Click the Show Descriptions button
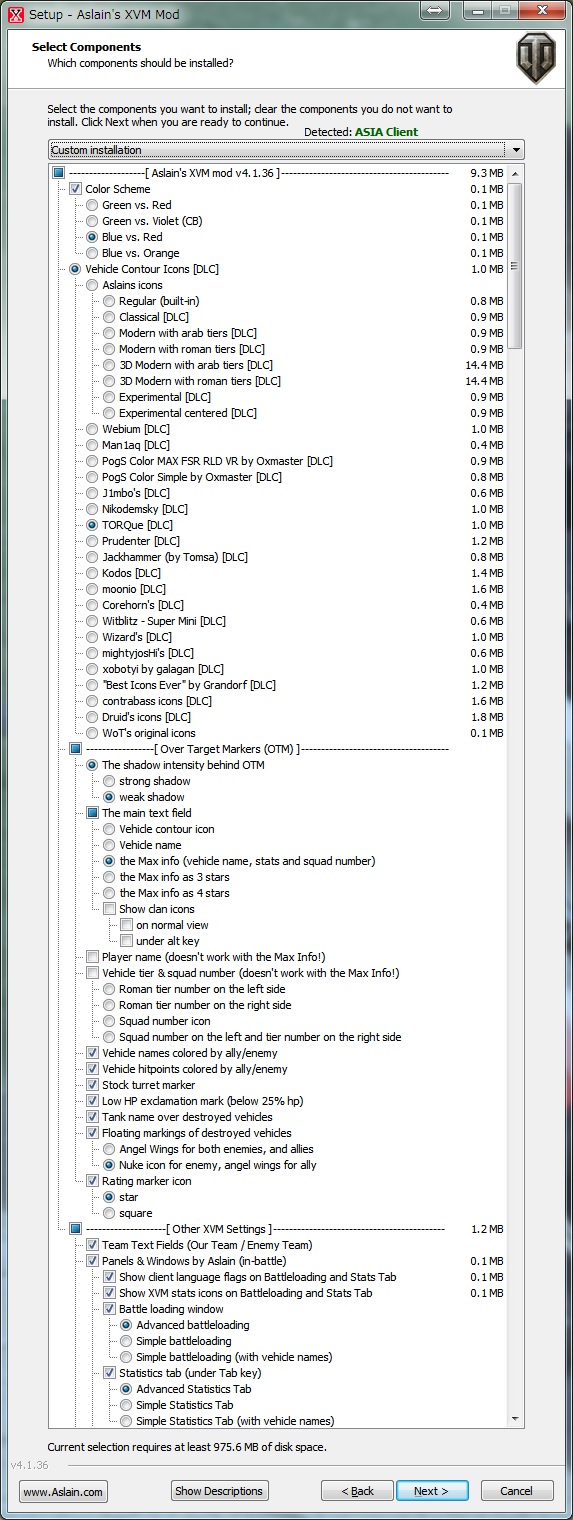Image resolution: width=573 pixels, height=1520 pixels. 219,1491
